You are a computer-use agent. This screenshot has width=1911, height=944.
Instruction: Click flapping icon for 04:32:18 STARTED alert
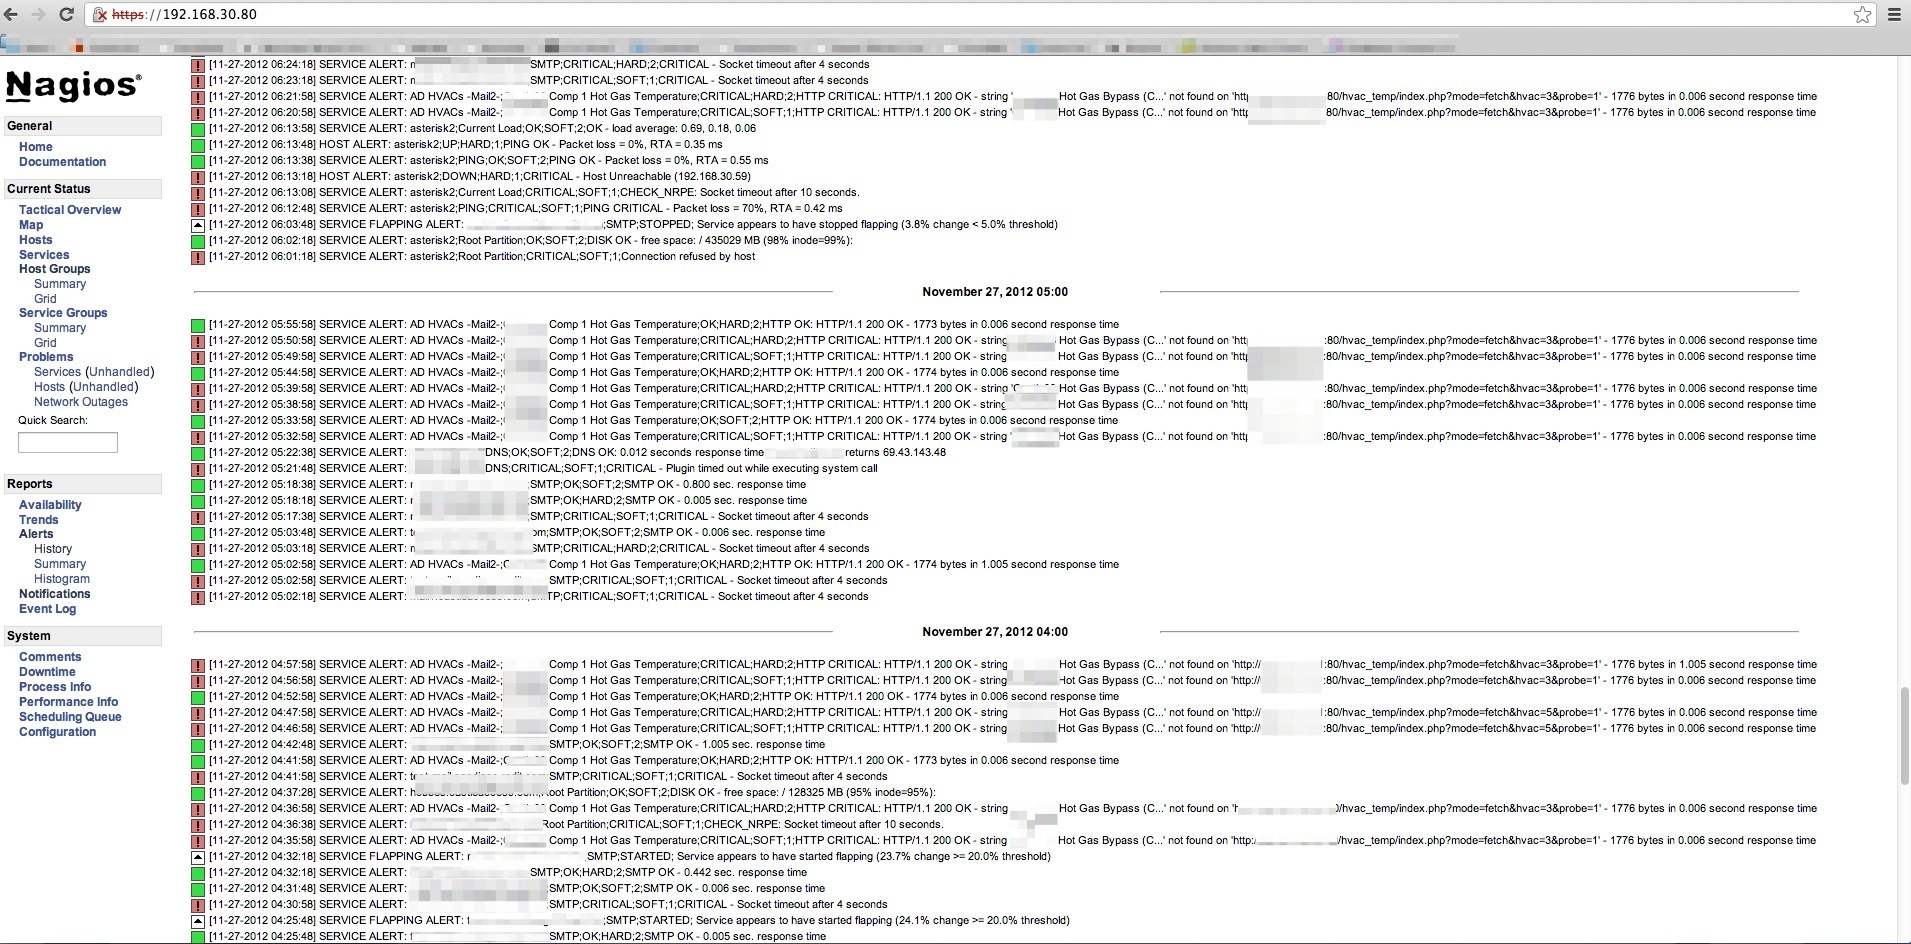(198, 857)
